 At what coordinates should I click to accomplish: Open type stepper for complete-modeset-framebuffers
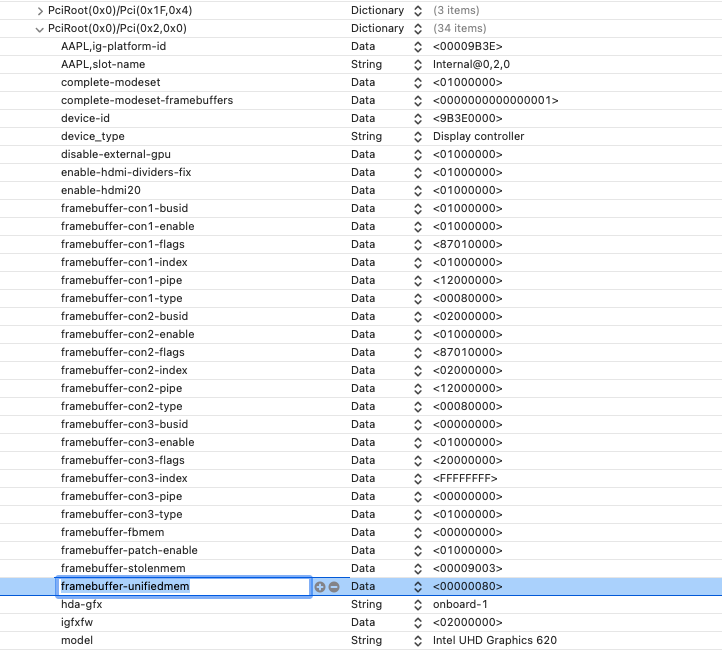(x=418, y=101)
